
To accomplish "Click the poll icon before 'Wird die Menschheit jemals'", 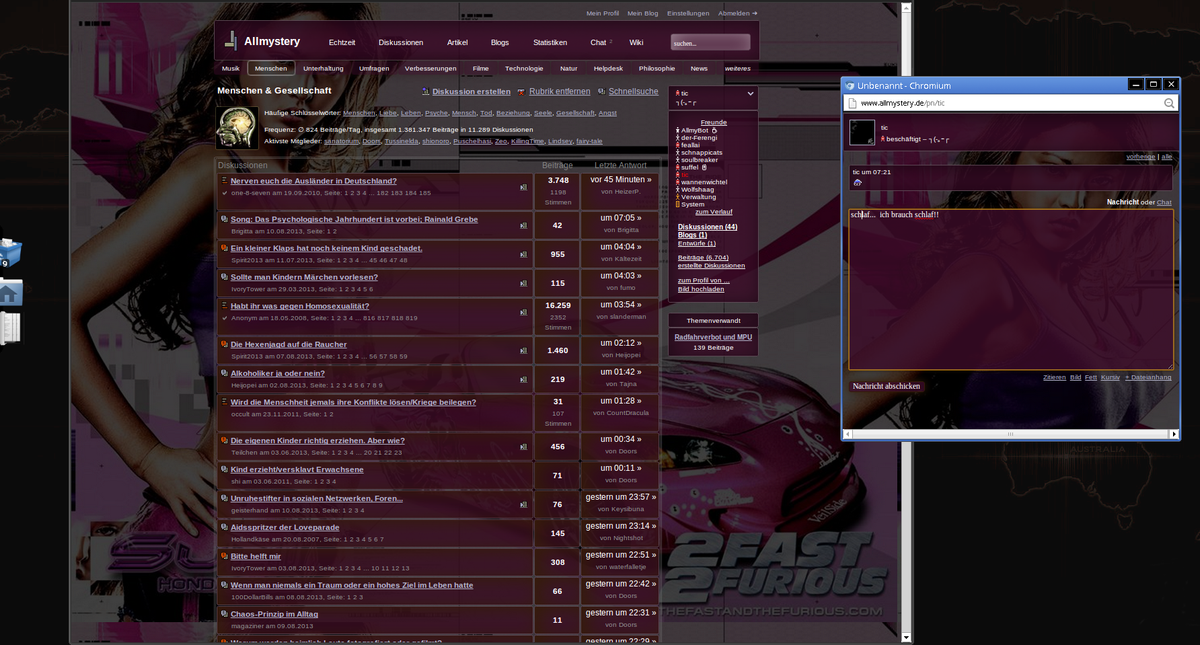I will 224,402.
